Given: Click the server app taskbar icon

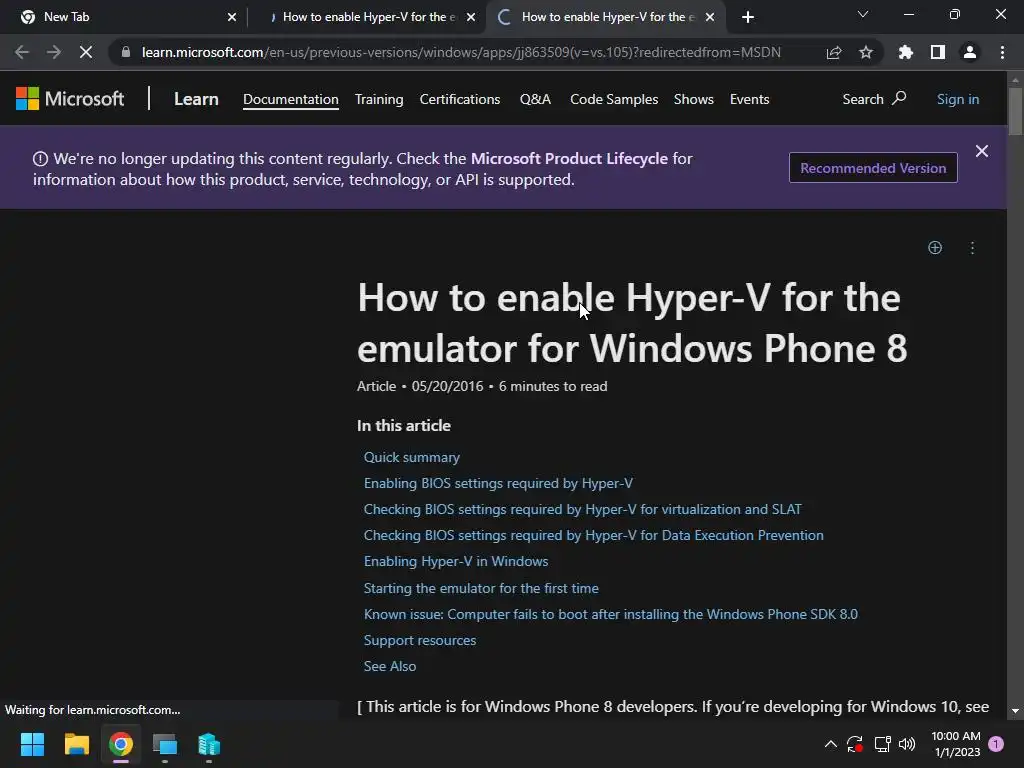Looking at the screenshot, I should (209, 744).
